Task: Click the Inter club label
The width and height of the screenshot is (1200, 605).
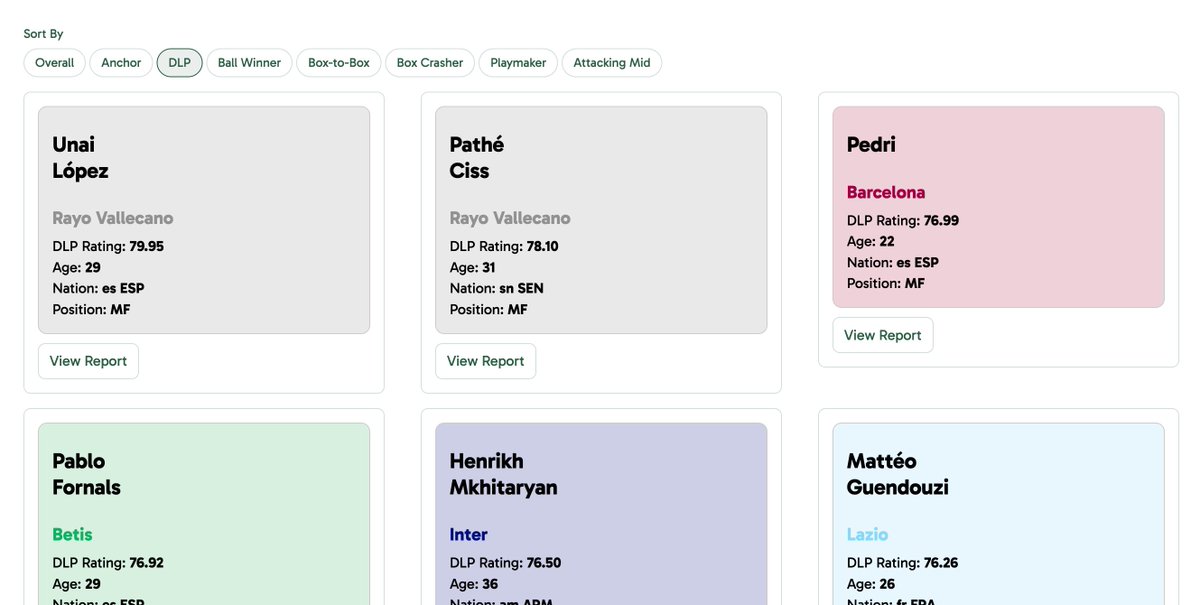Action: click(468, 534)
